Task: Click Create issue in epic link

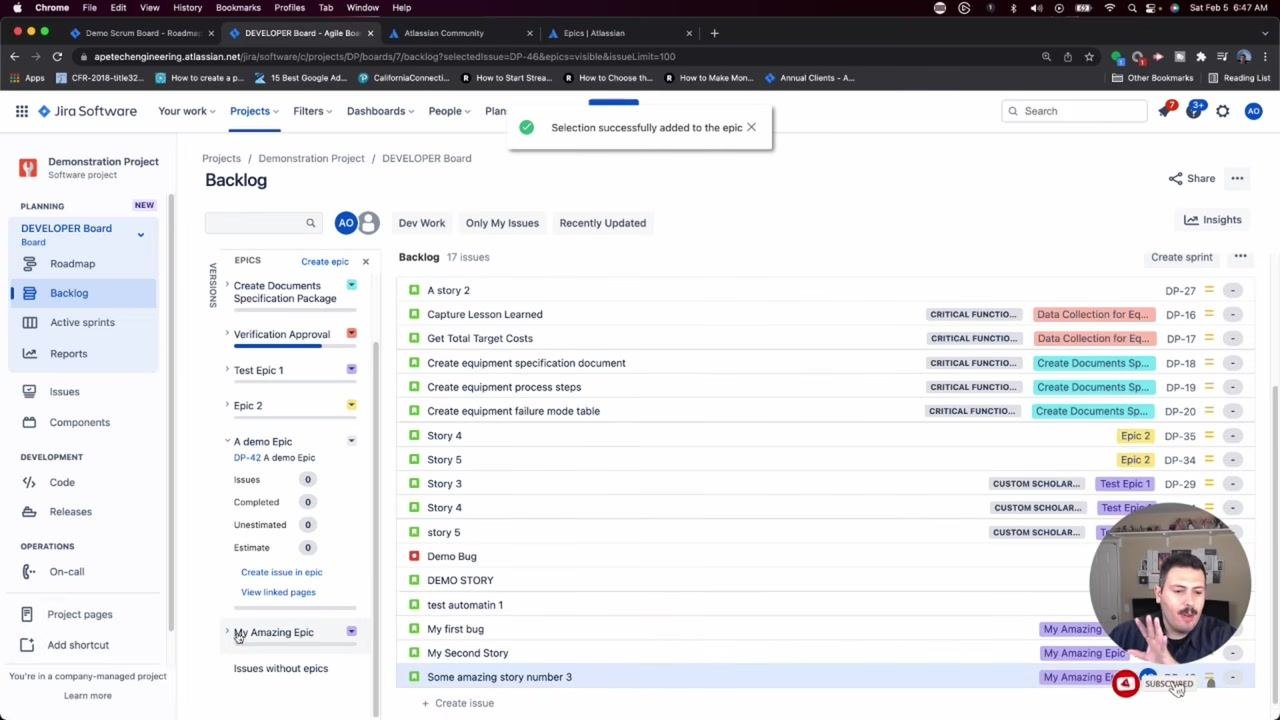Action: [x=281, y=572]
